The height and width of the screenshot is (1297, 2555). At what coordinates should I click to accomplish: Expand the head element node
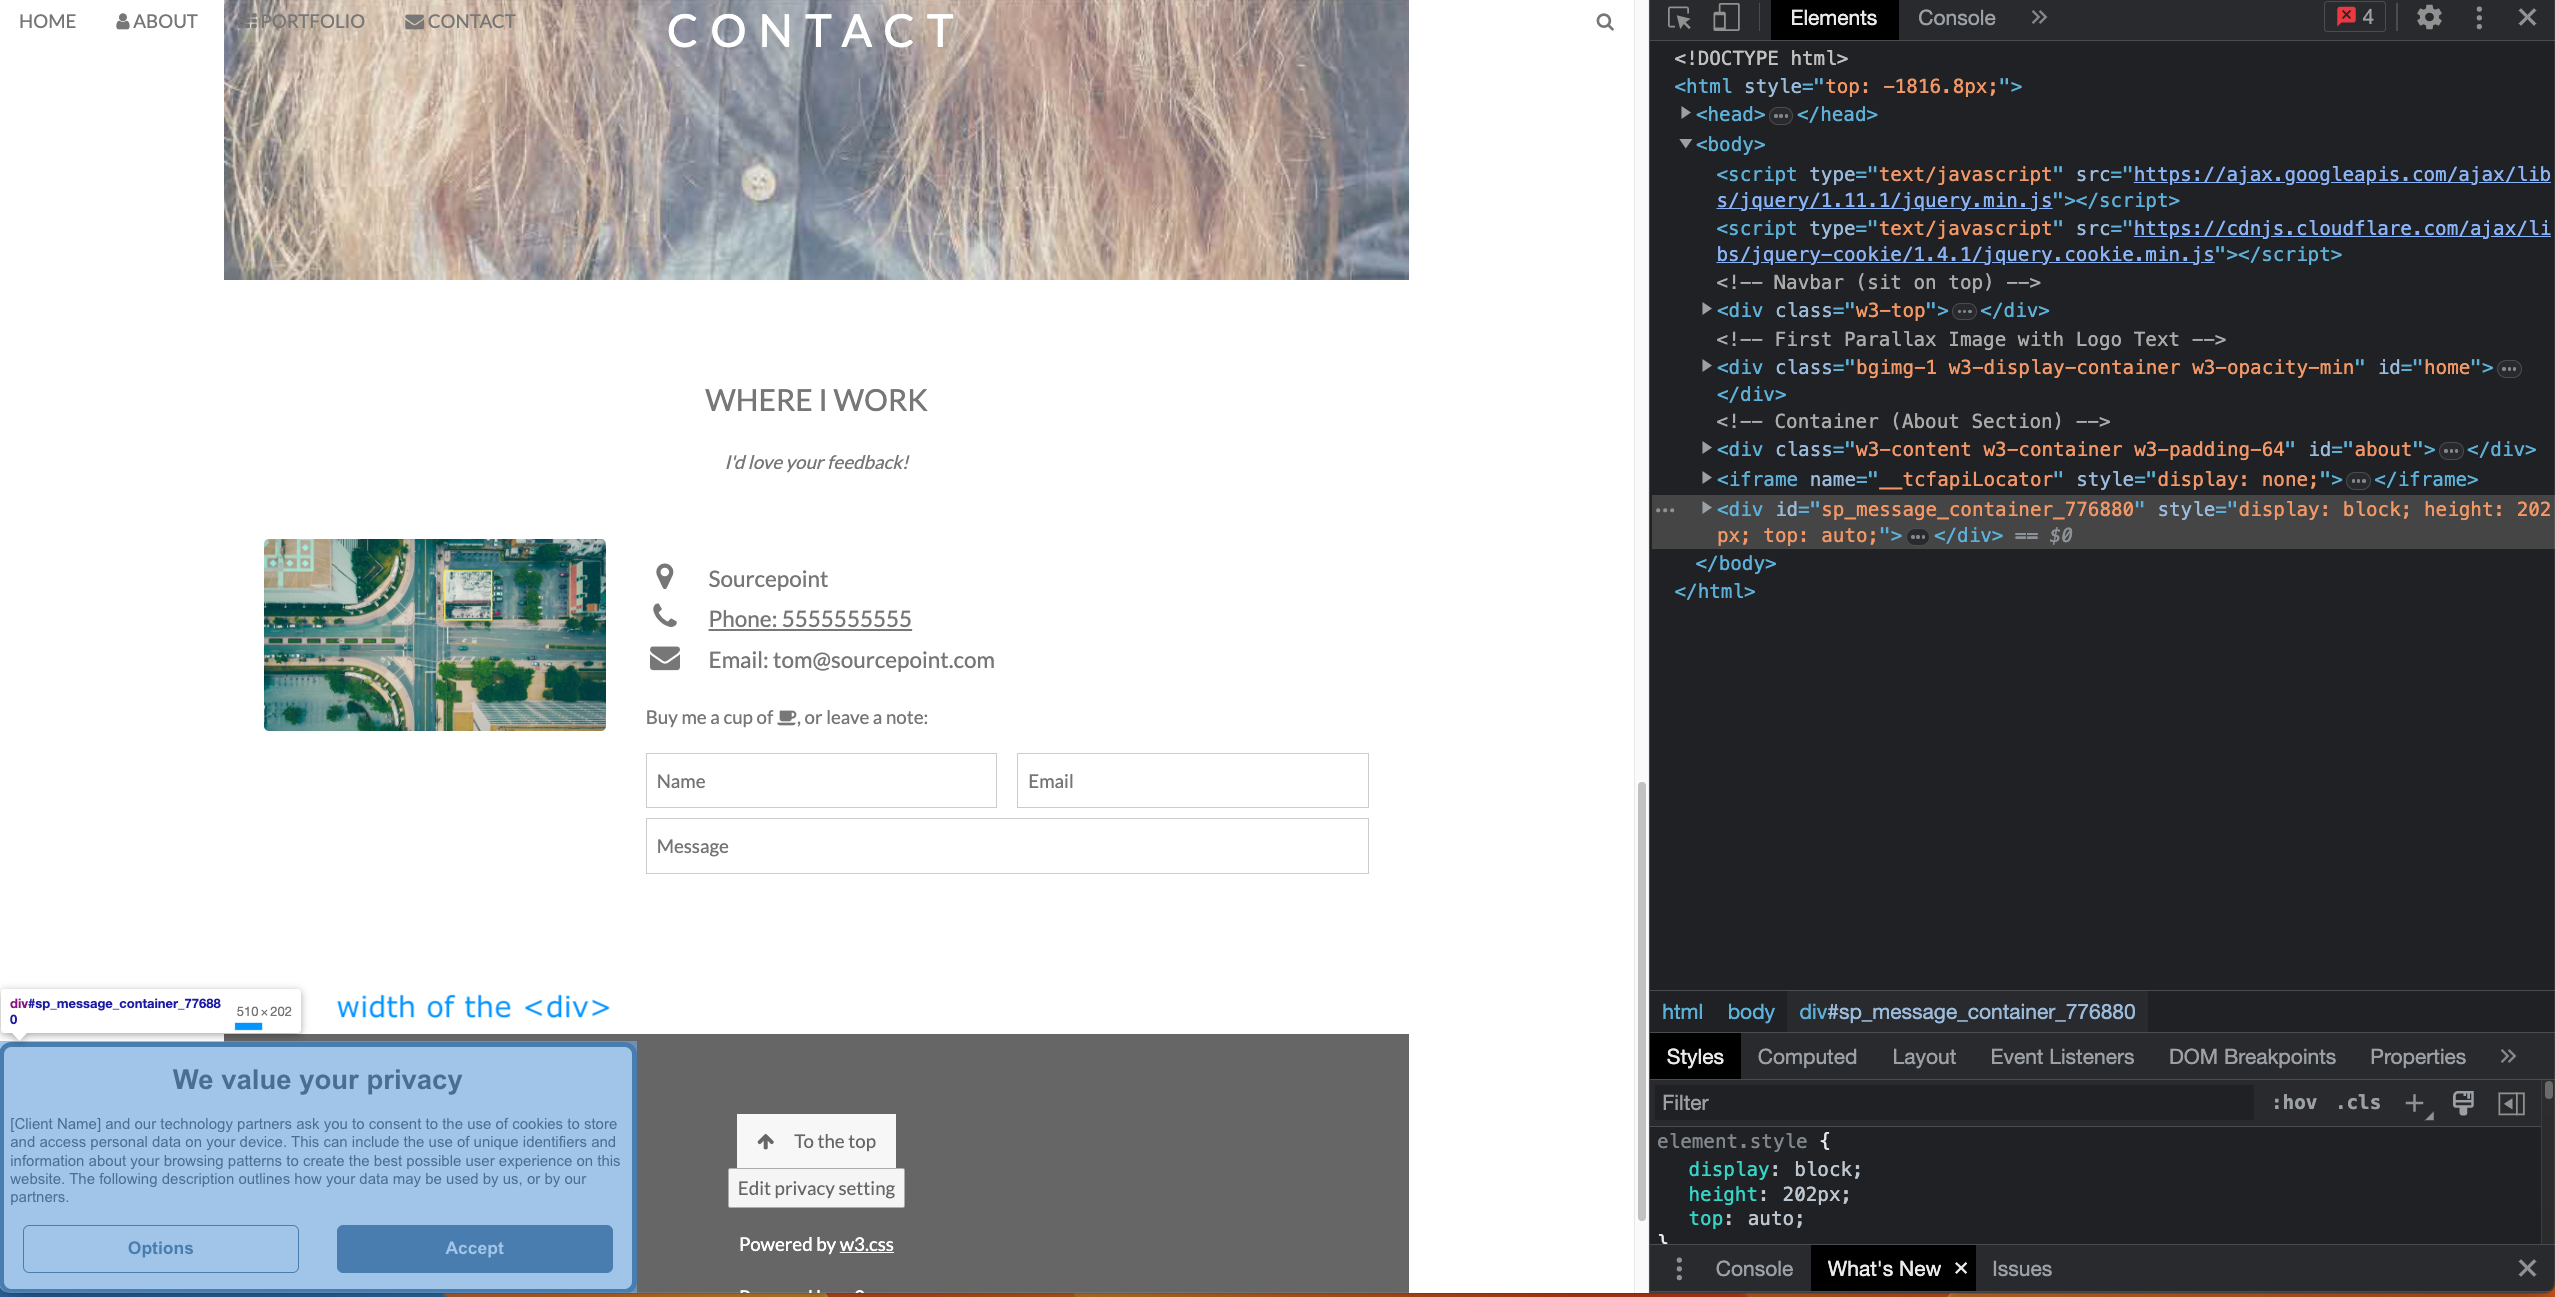(x=1685, y=113)
